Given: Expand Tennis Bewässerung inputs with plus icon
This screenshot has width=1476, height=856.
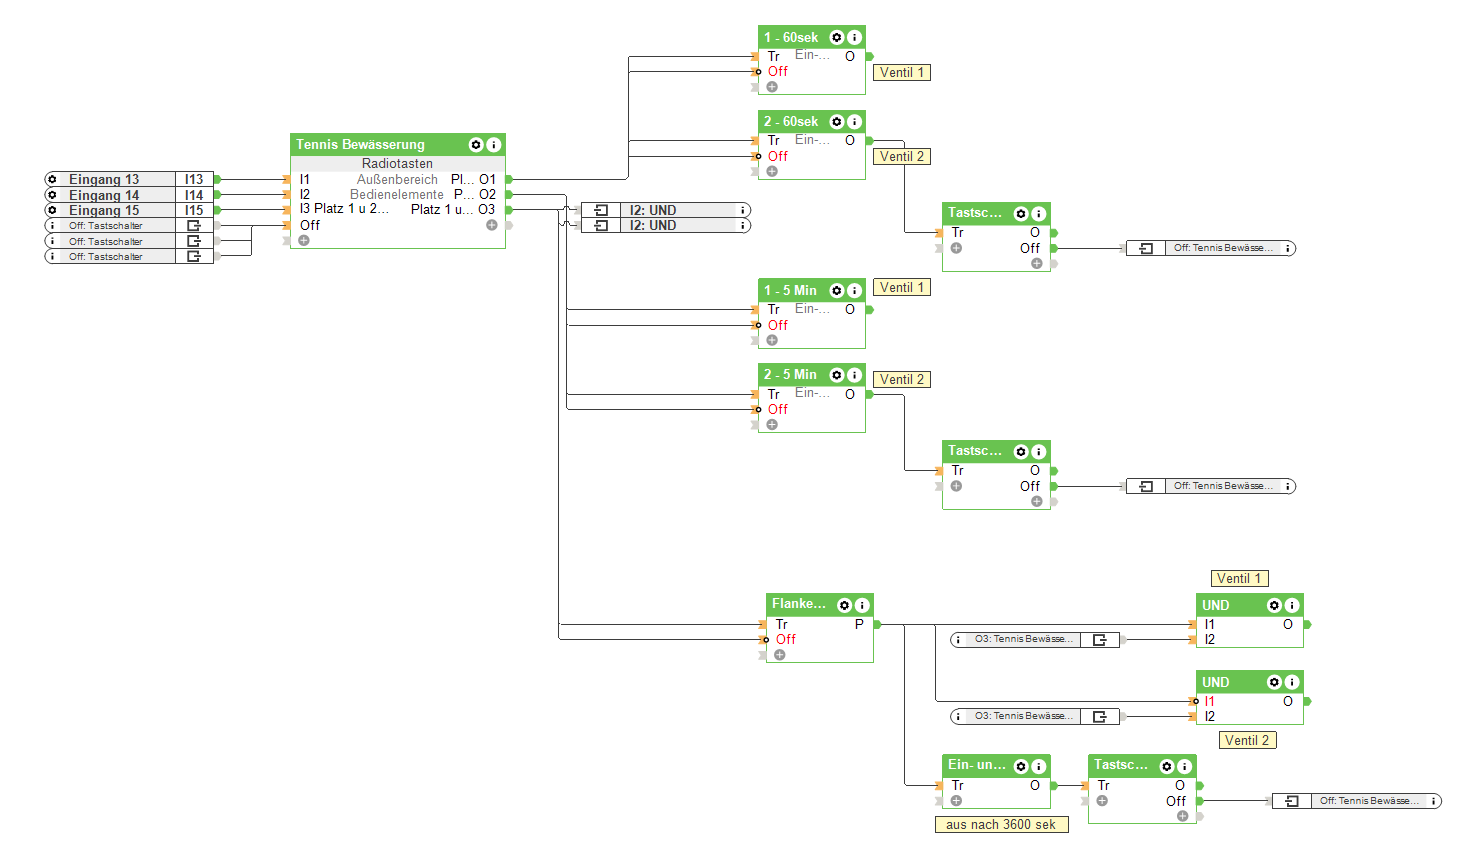Looking at the screenshot, I should point(304,240).
